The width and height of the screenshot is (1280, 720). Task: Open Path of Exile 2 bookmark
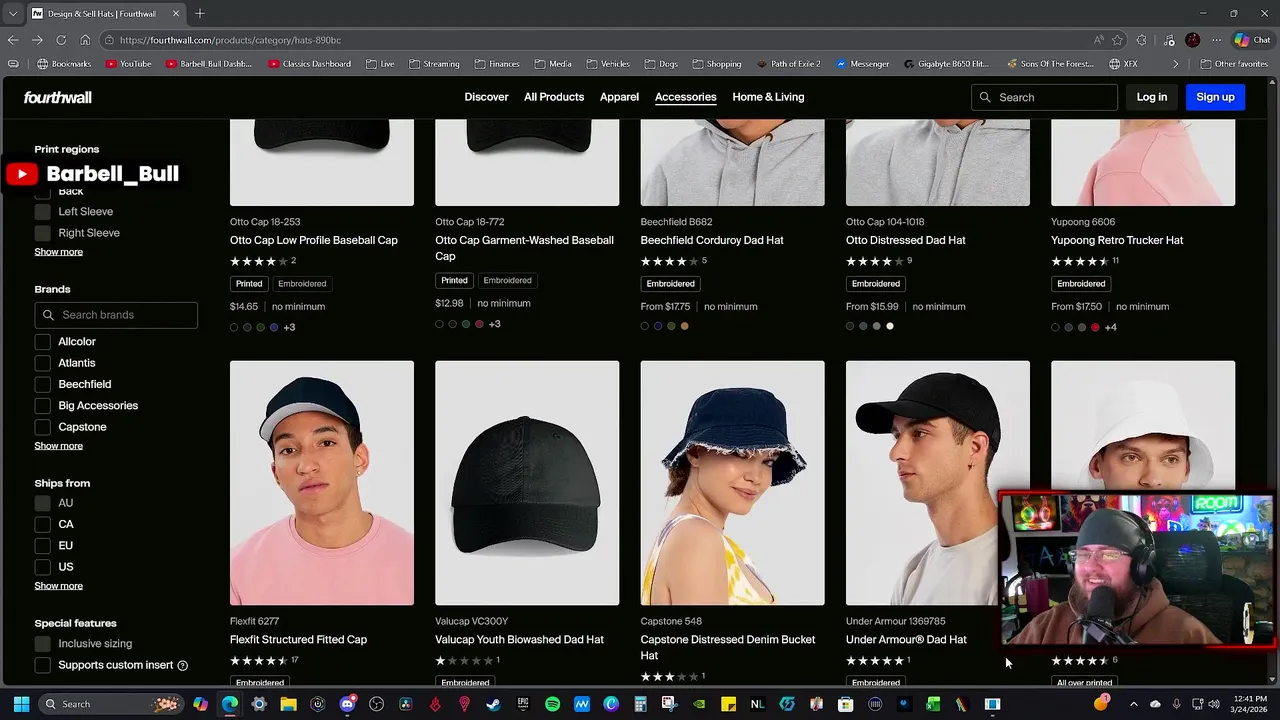789,64
